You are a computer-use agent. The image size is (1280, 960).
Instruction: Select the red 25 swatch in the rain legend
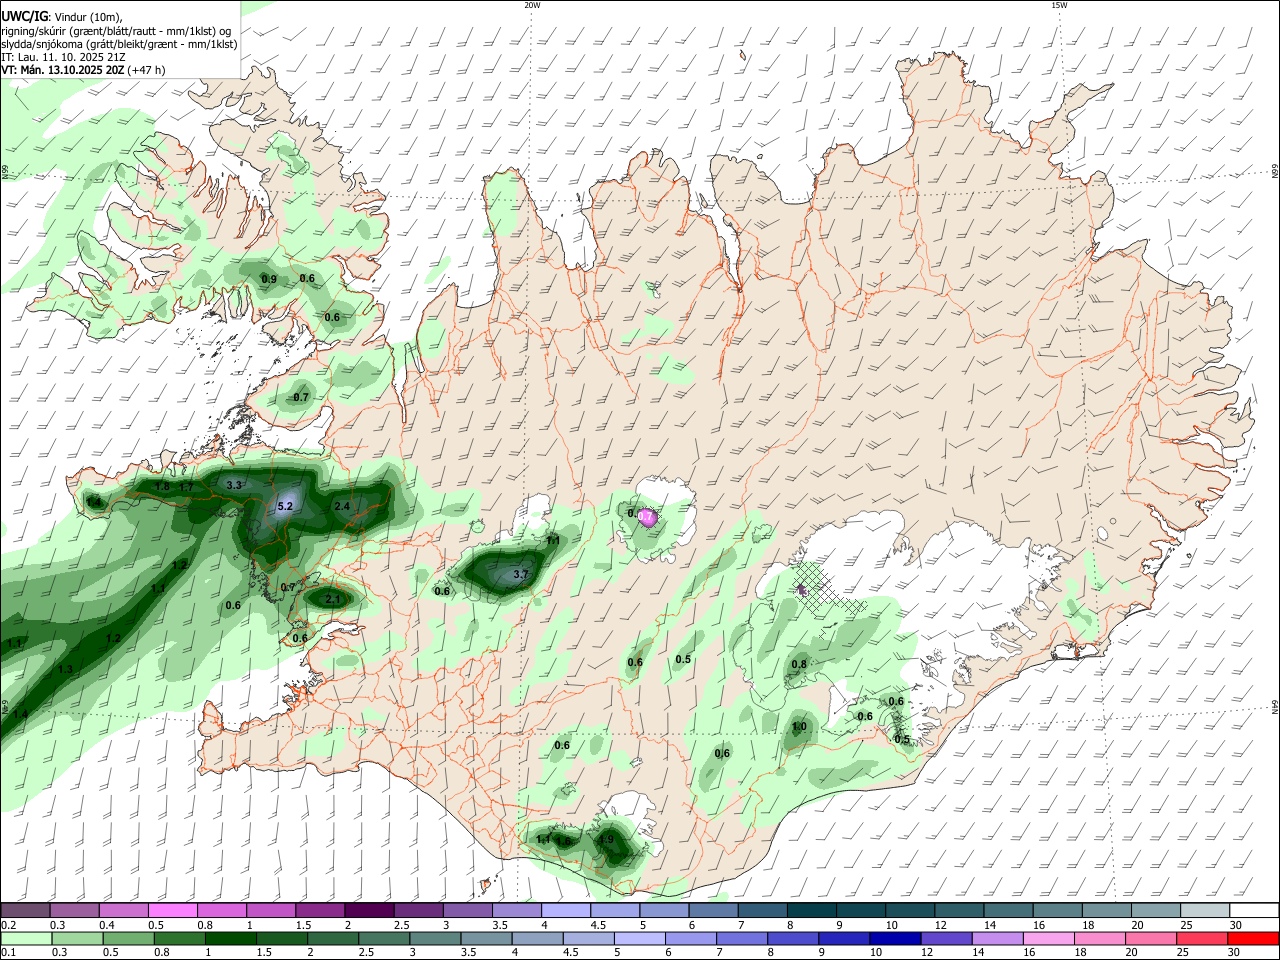point(1201,938)
